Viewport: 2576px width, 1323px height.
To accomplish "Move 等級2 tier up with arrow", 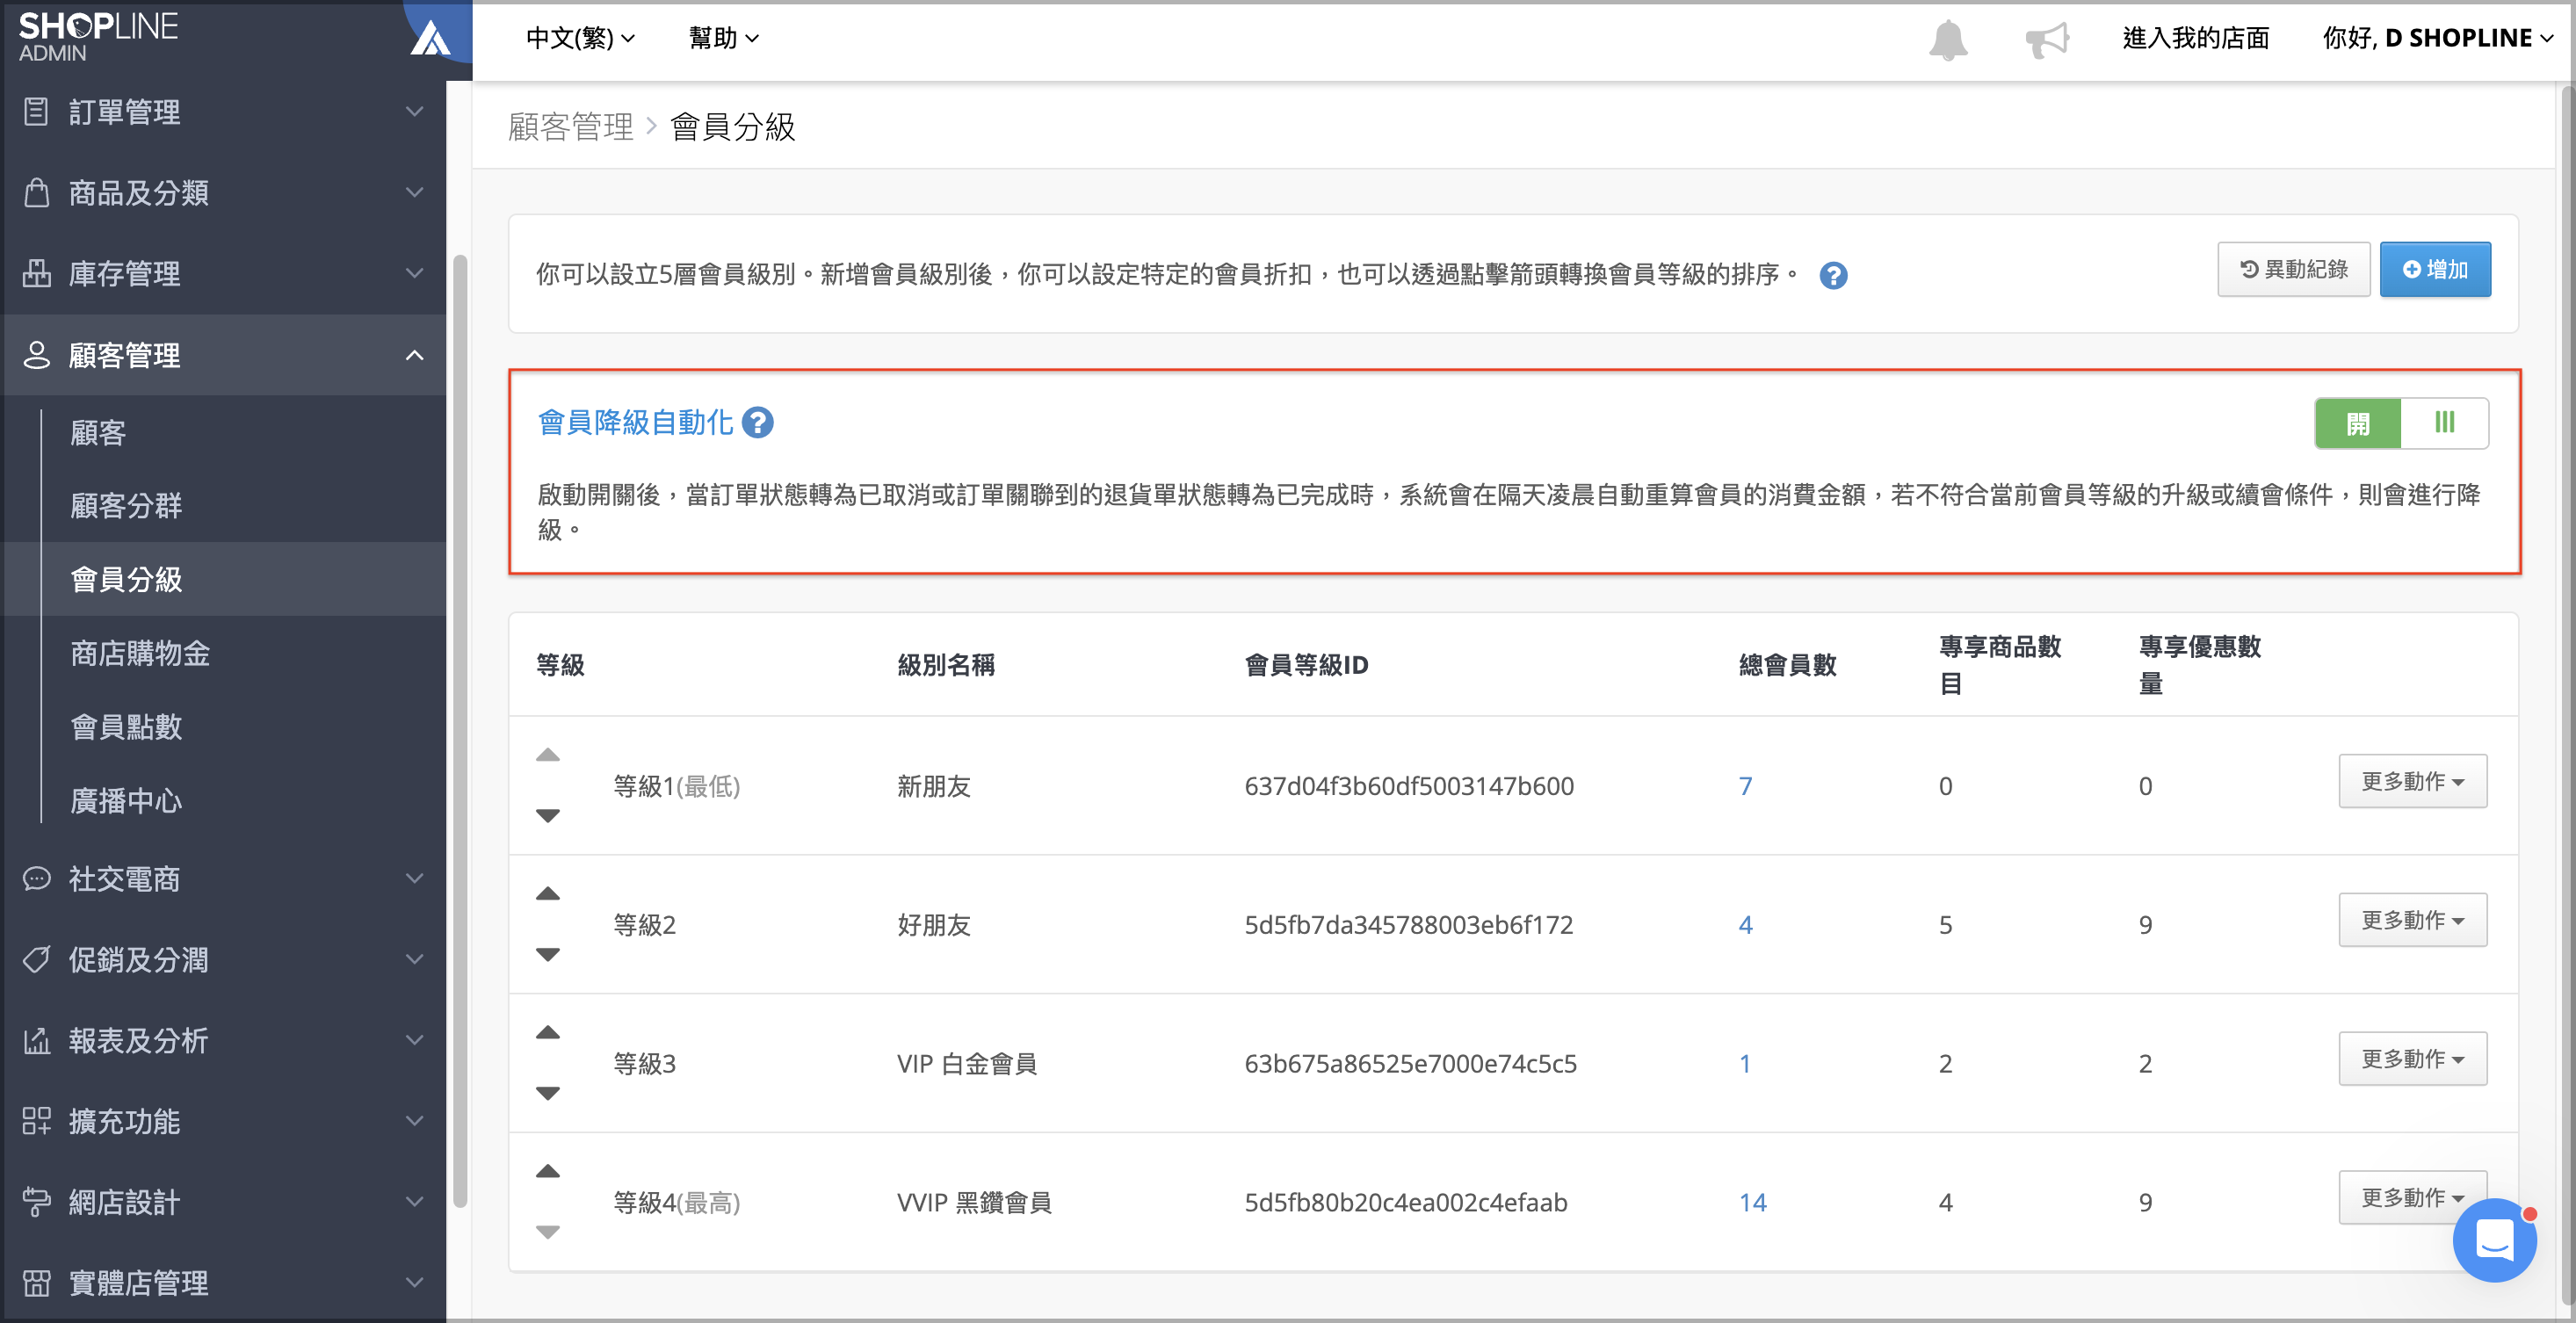I will click(x=548, y=894).
